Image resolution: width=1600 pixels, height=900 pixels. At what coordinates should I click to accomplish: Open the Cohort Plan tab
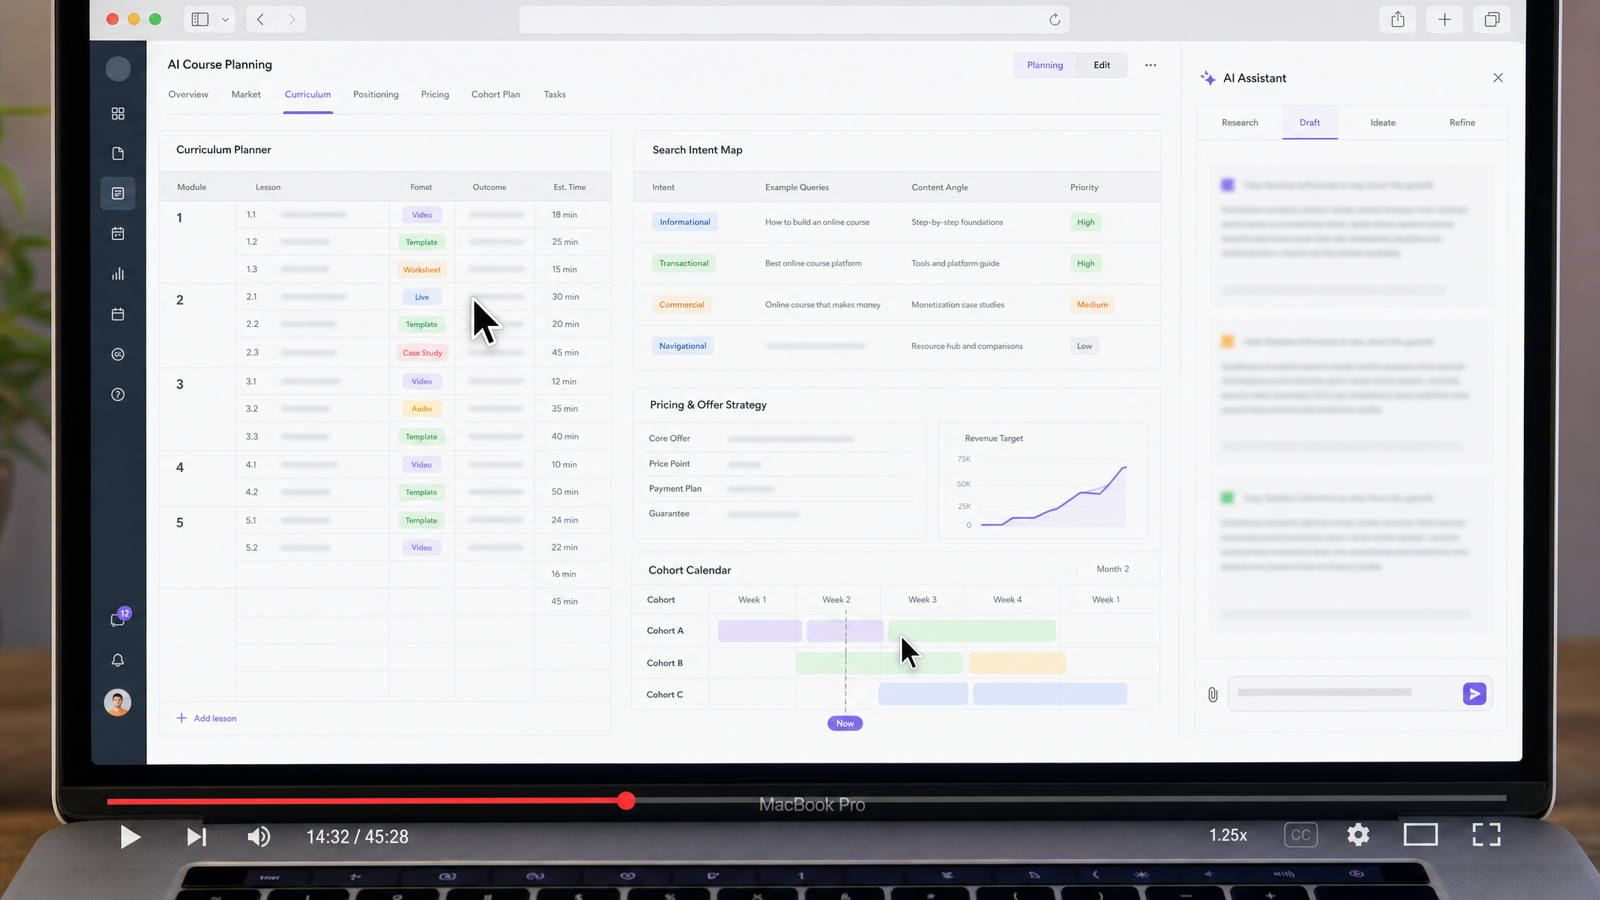click(496, 95)
